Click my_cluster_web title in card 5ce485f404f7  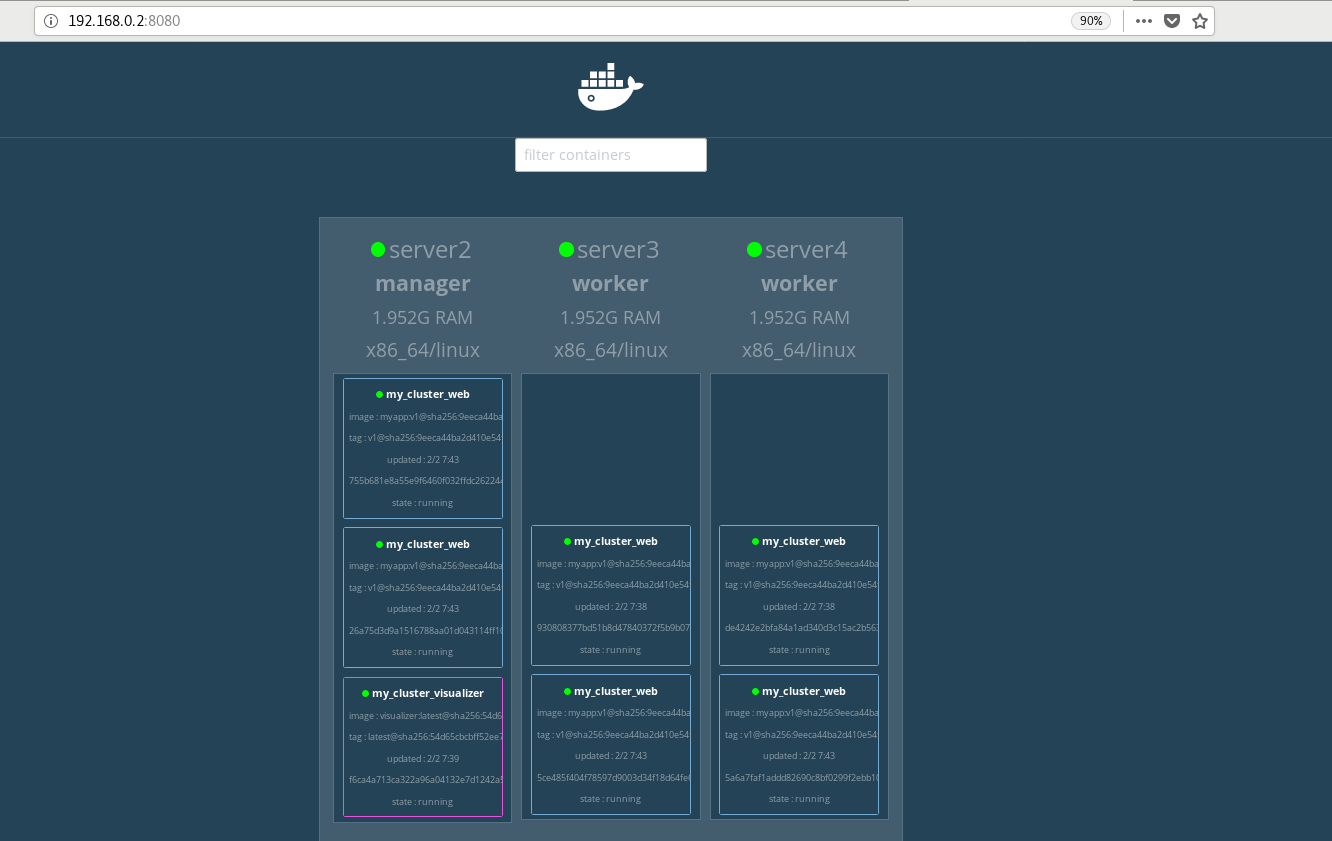(x=616, y=691)
